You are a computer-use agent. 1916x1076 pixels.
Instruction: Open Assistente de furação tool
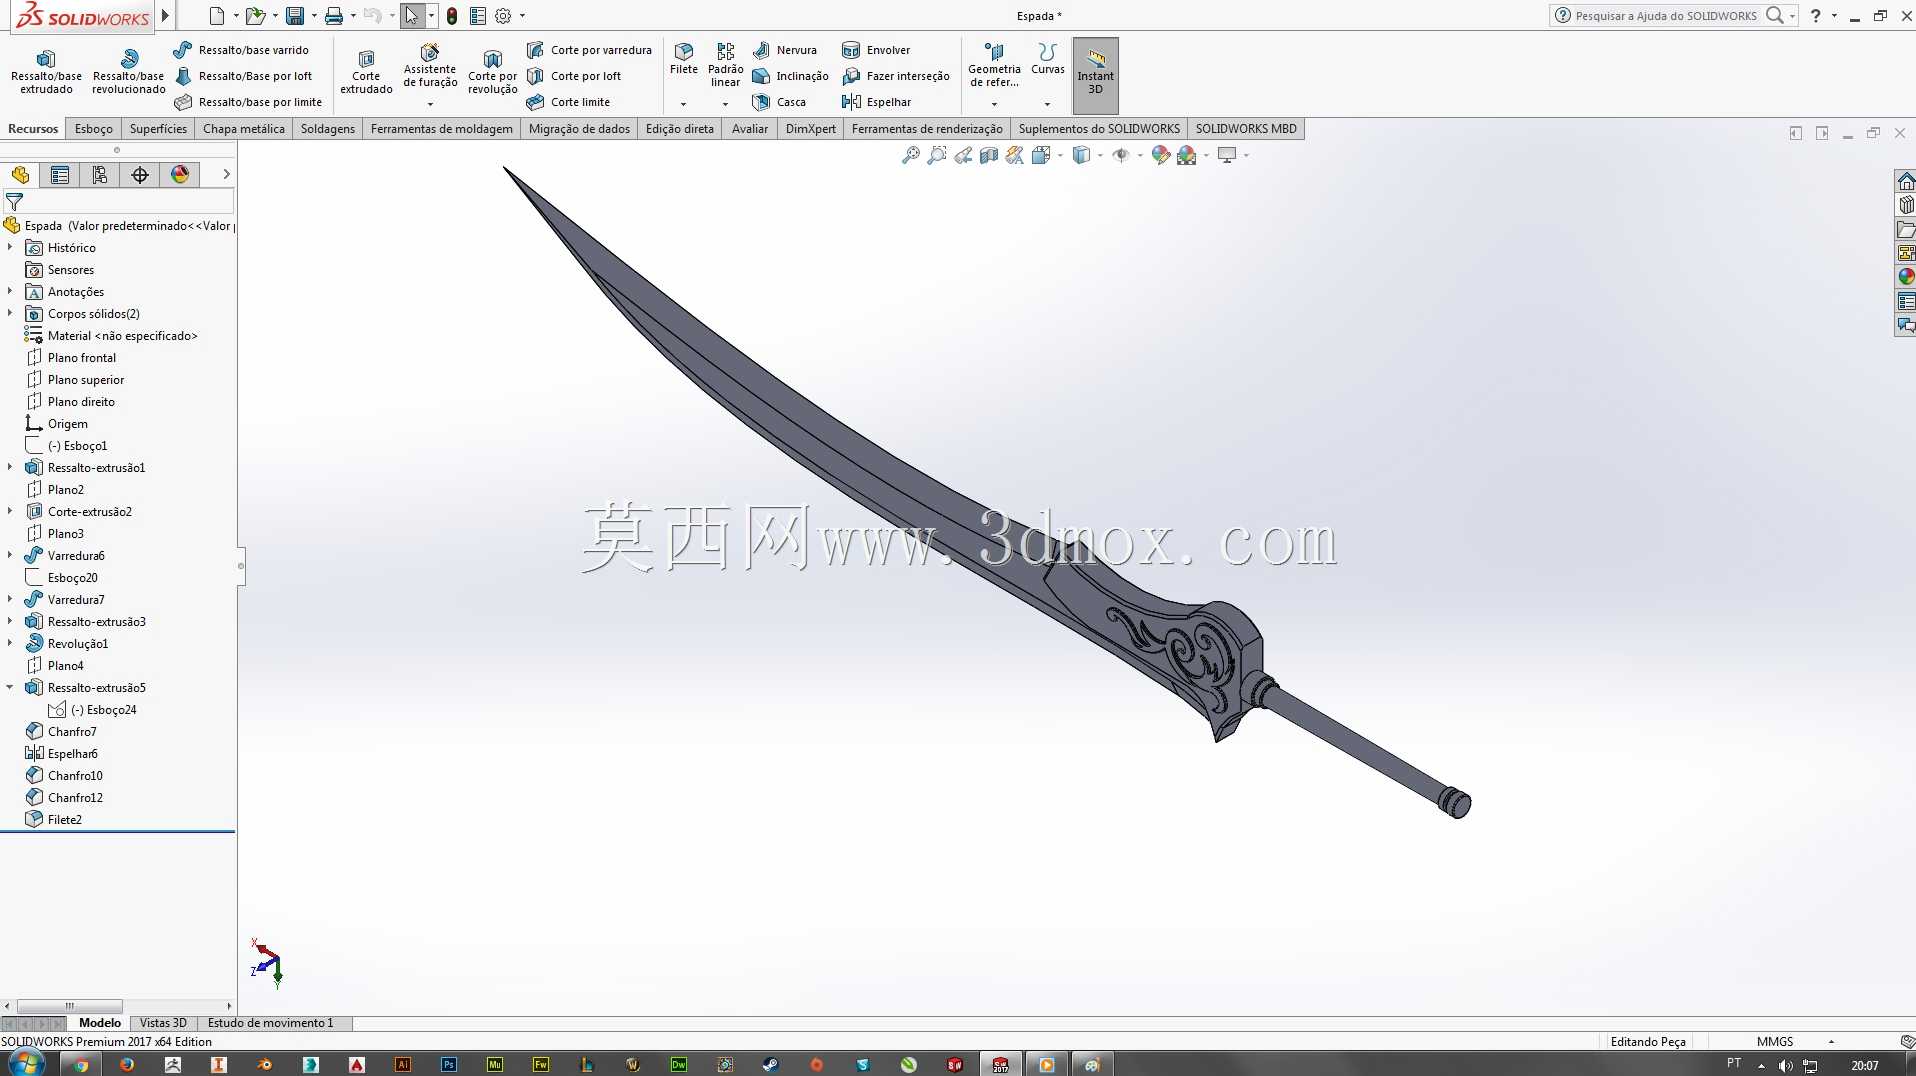[x=430, y=66]
